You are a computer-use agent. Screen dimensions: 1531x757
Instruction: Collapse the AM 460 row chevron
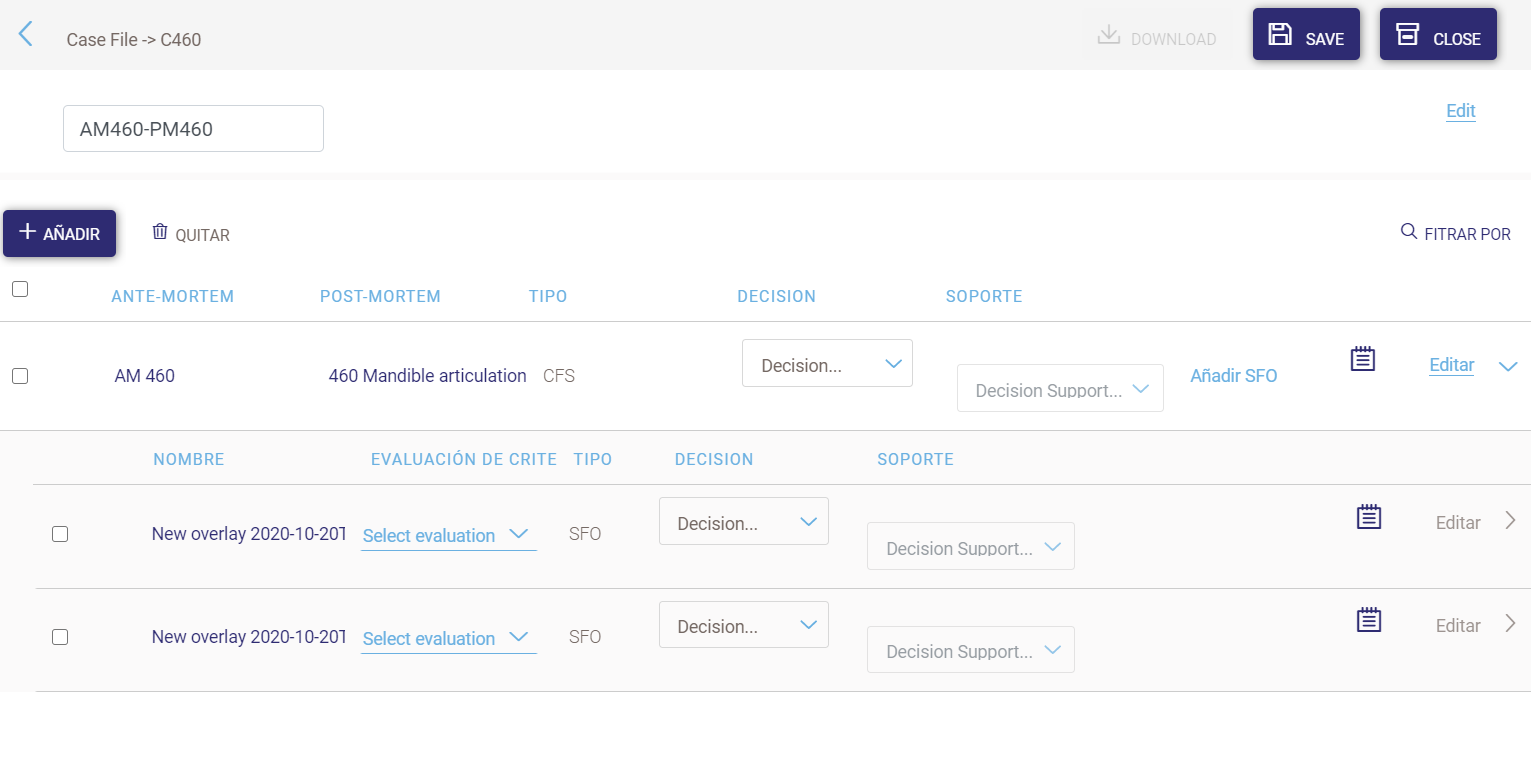(1508, 367)
